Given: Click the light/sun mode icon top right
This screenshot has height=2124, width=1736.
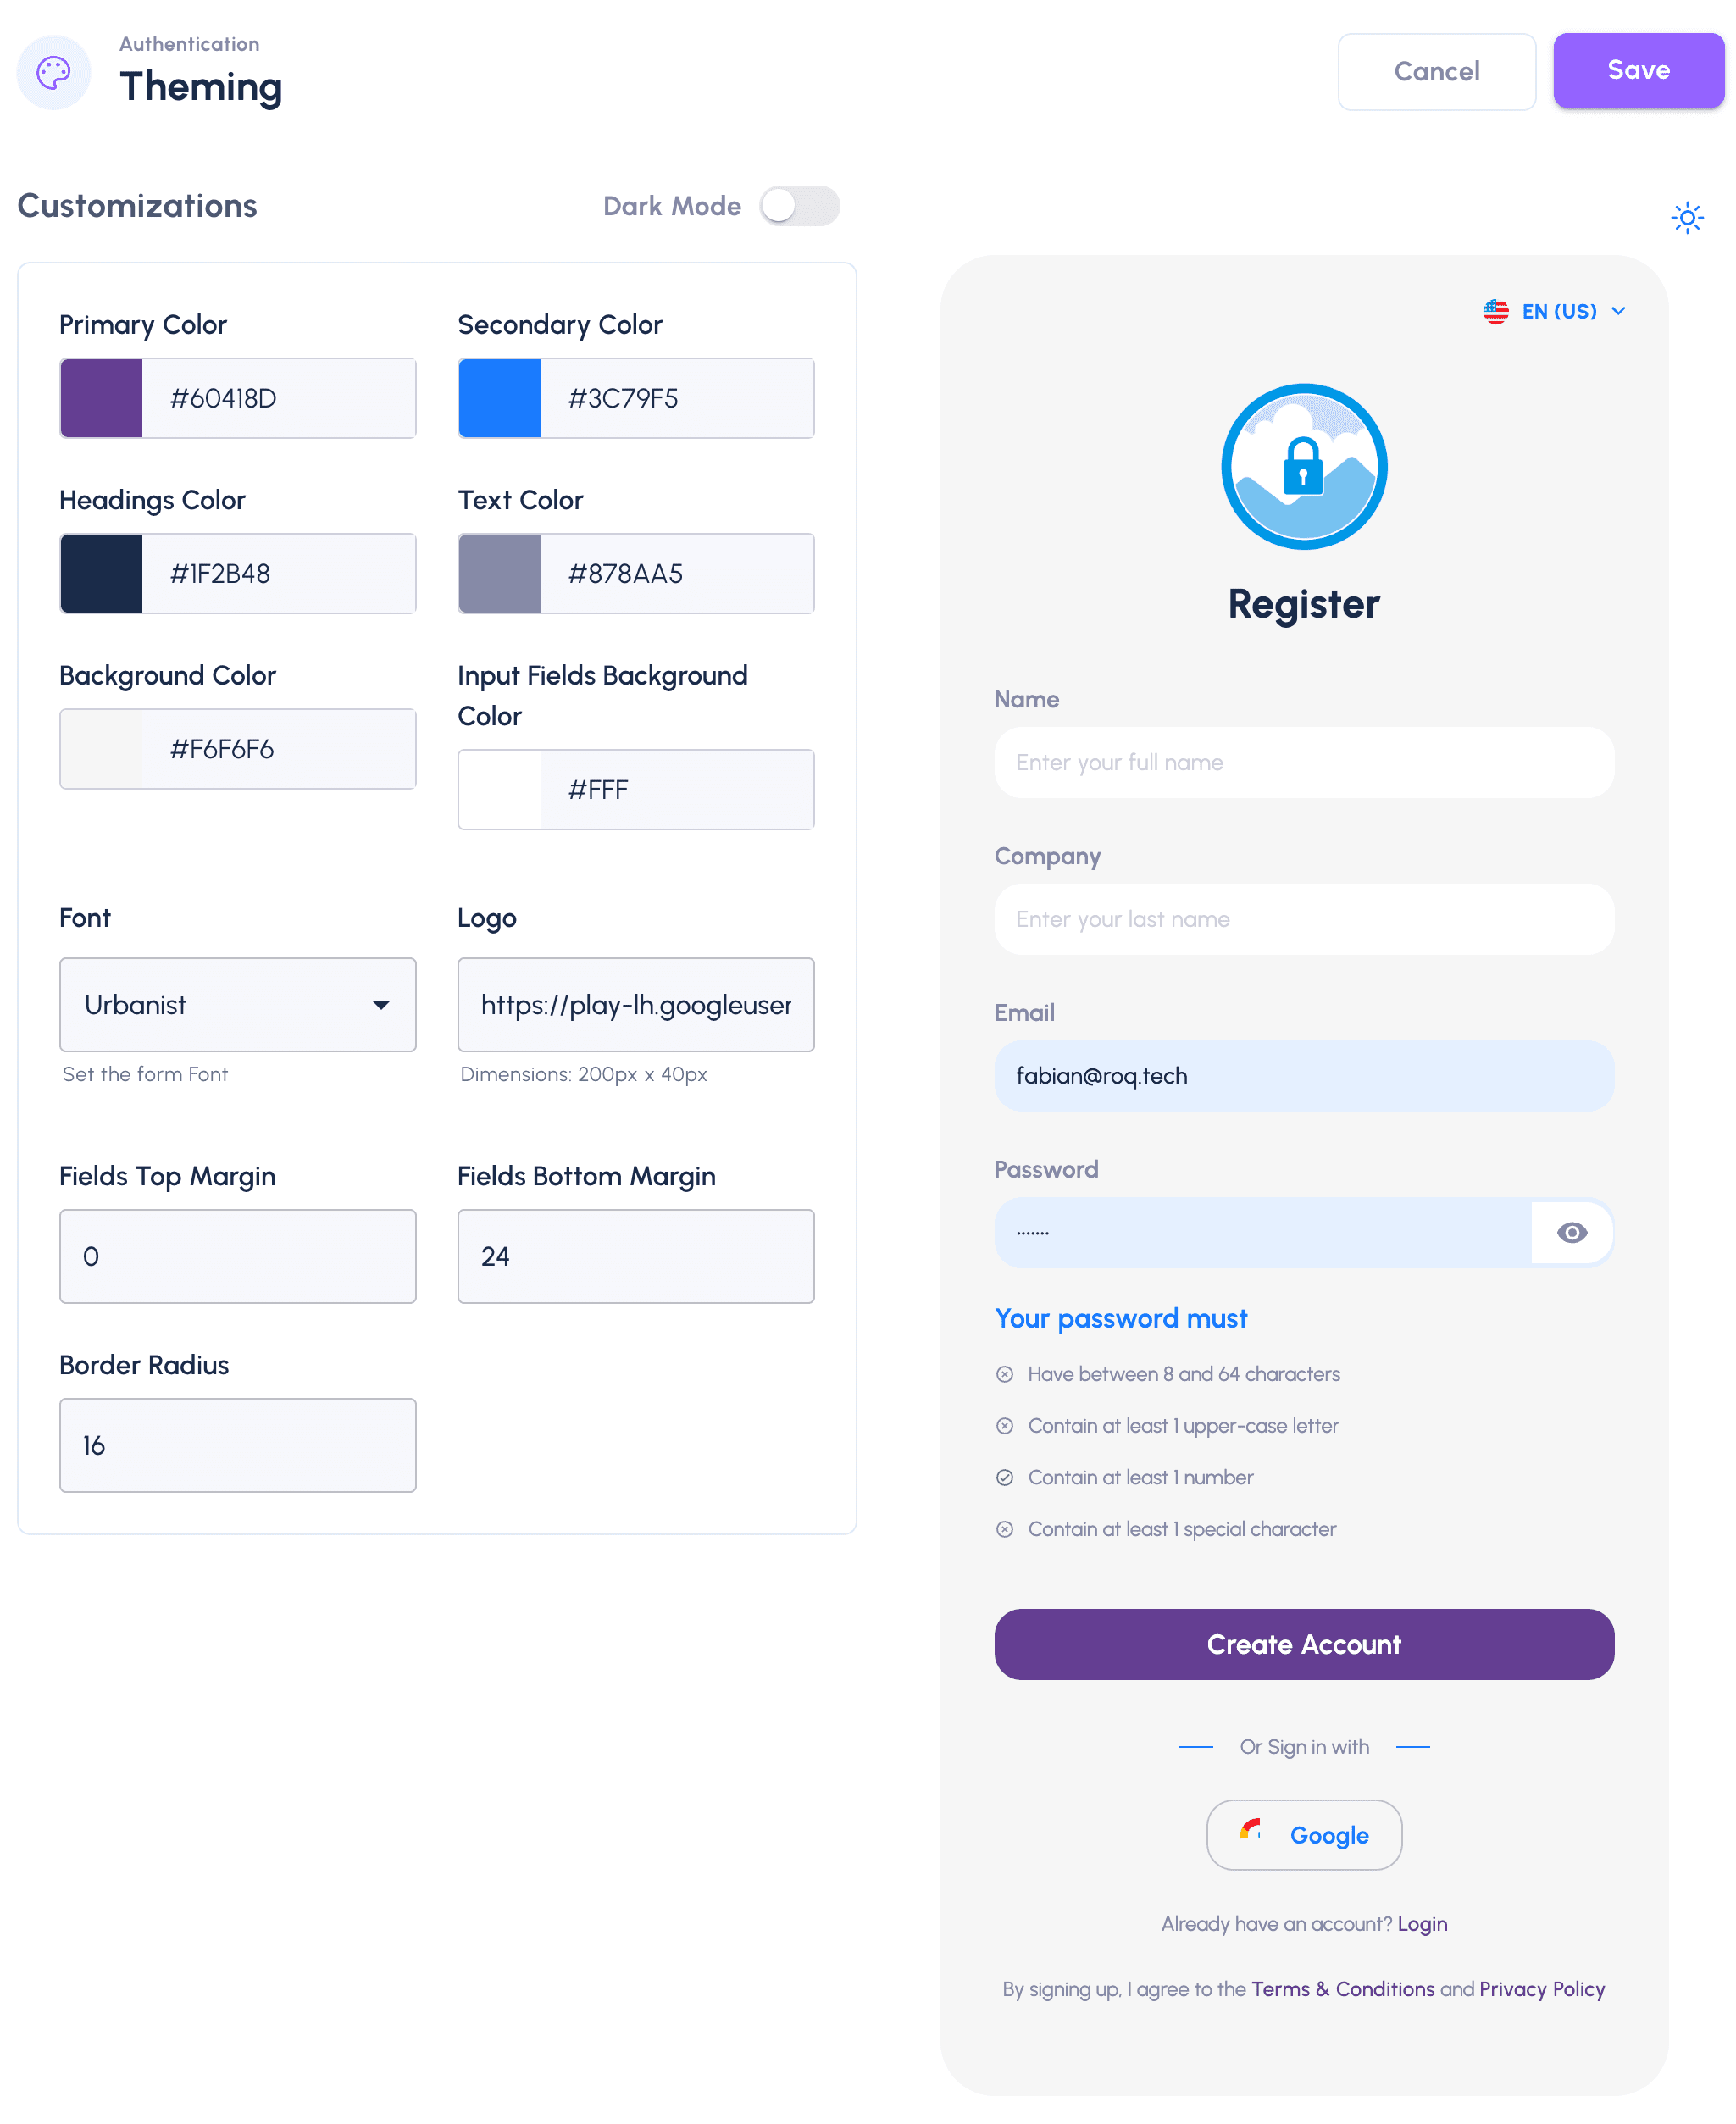Looking at the screenshot, I should point(1687,217).
